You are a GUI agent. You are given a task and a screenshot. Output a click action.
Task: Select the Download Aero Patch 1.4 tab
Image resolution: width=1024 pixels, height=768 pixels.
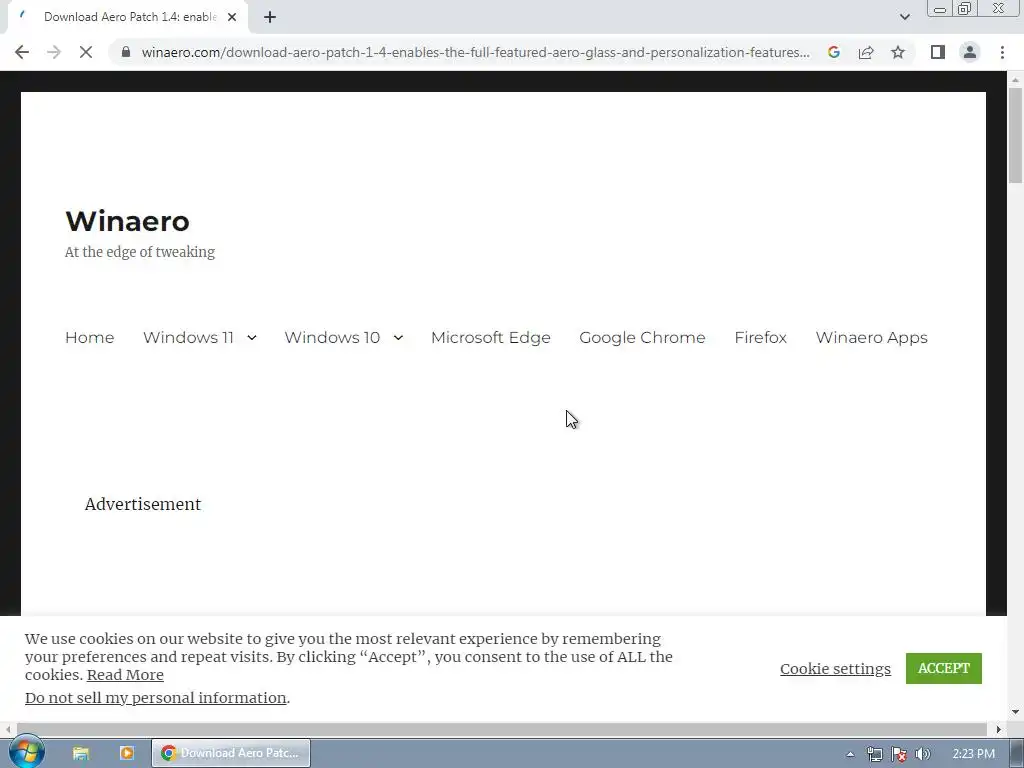pyautogui.click(x=127, y=17)
